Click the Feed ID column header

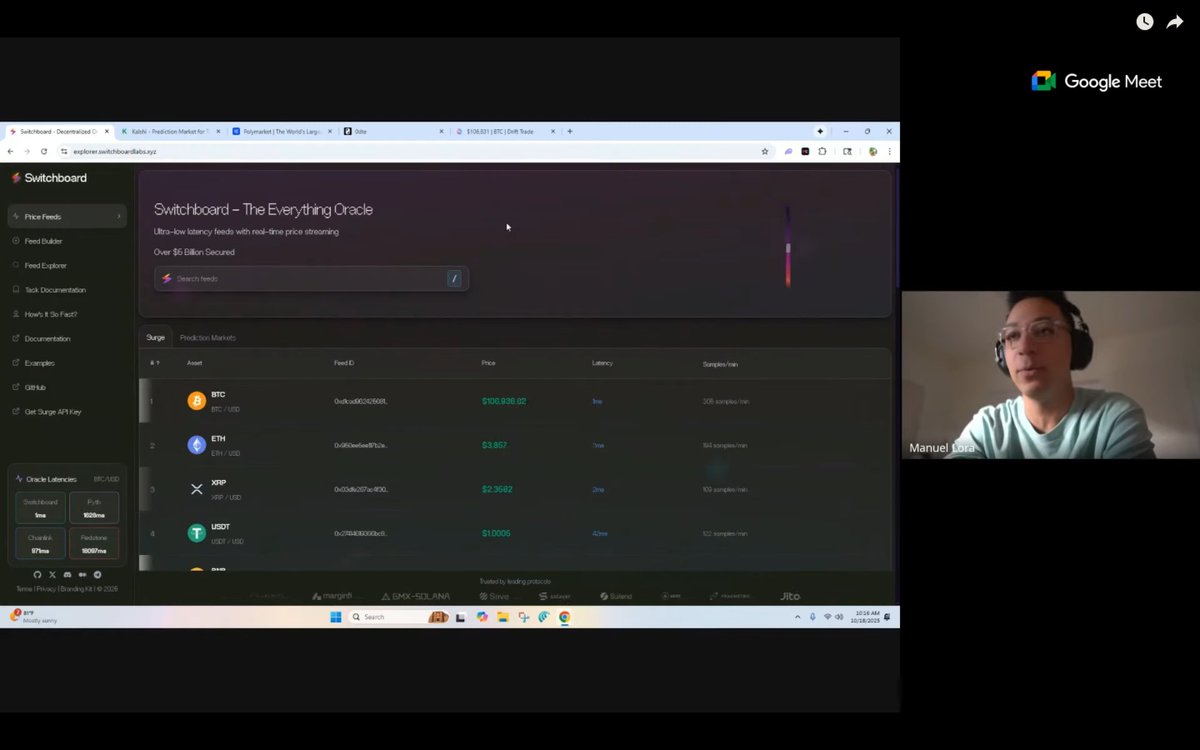click(344, 363)
